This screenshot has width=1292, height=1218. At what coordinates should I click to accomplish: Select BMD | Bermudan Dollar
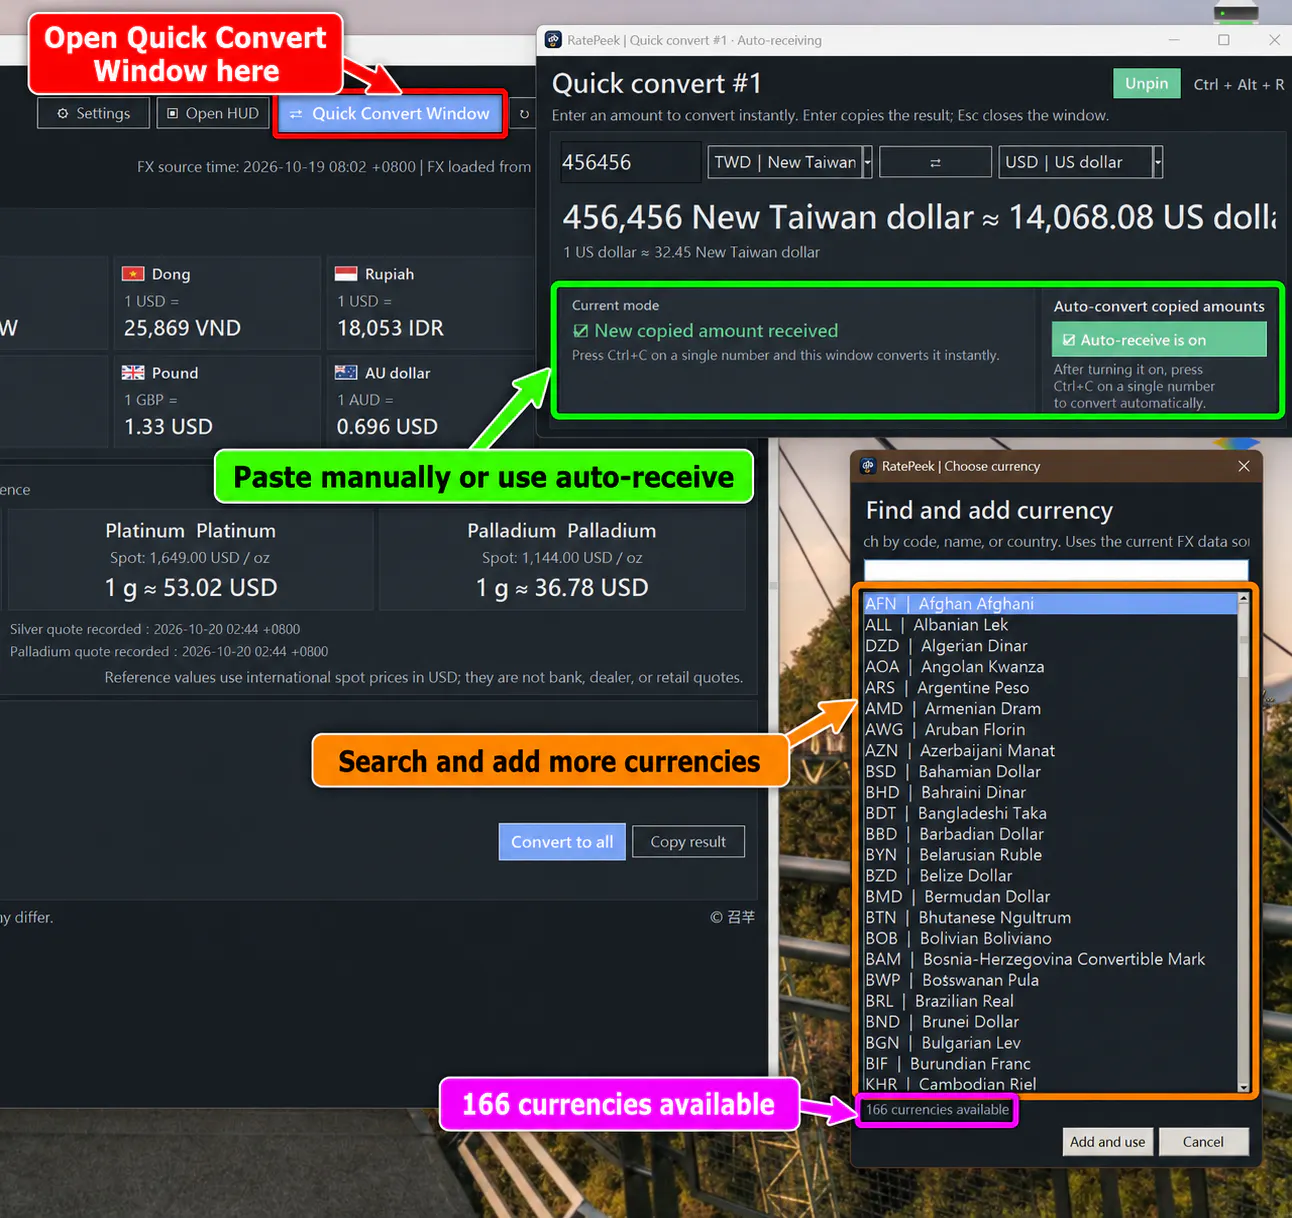tap(1050, 897)
